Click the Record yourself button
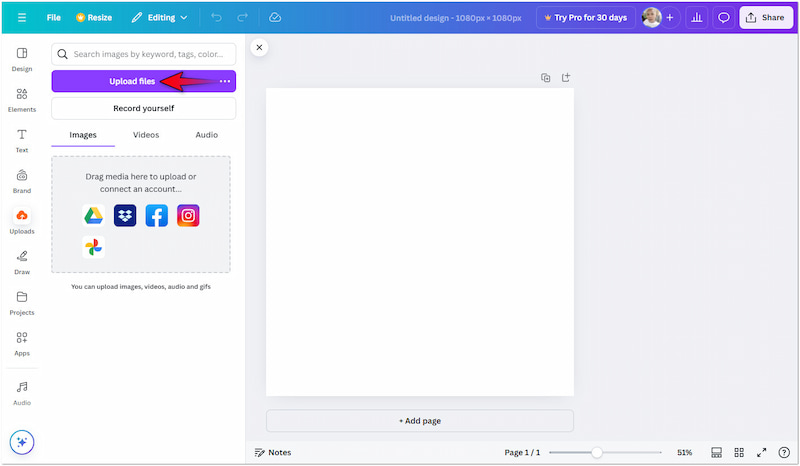Viewport: 800px width, 466px height. point(143,108)
